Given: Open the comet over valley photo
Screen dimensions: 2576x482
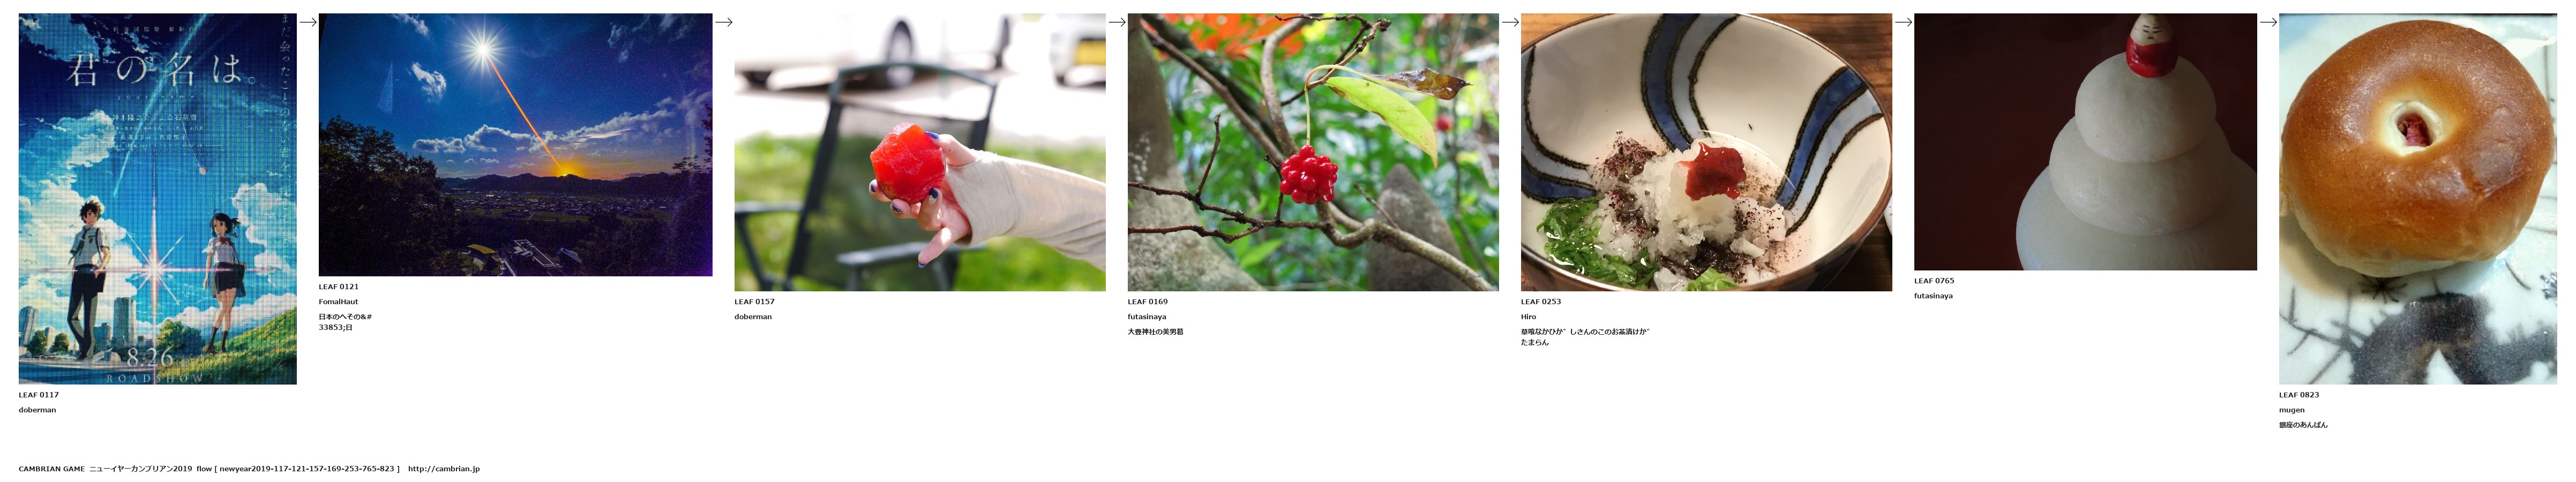Looking at the screenshot, I should pyautogui.click(x=515, y=145).
